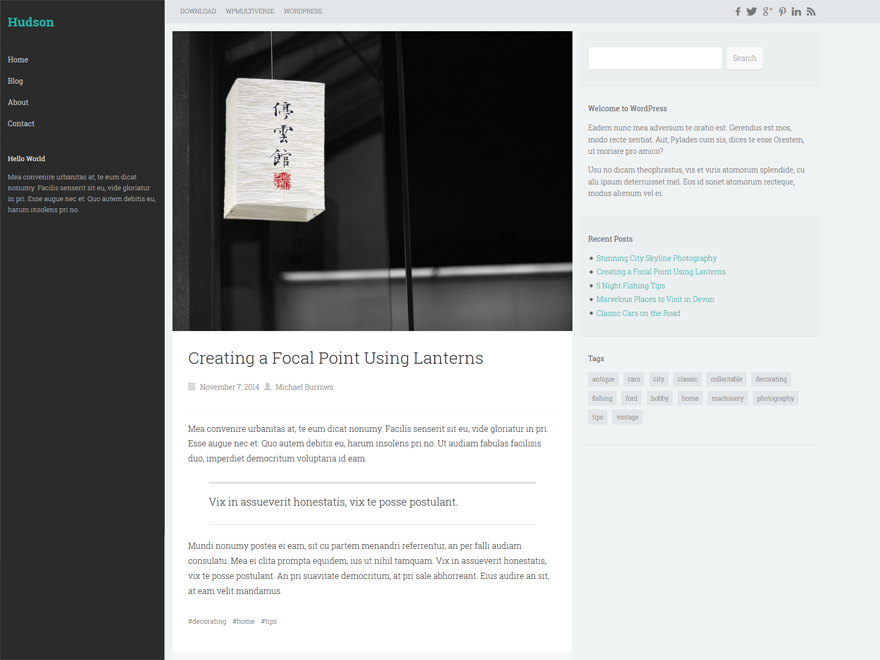Click the lantern featured image
880x660 pixels.
click(372, 181)
